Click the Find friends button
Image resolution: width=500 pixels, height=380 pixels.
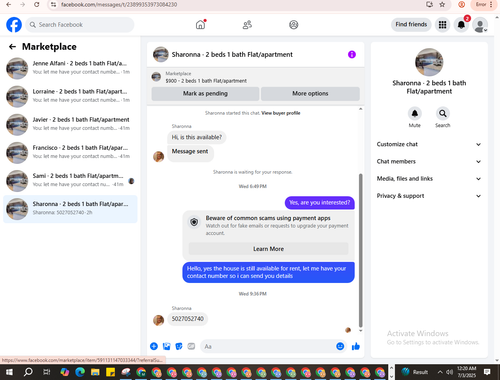411,24
